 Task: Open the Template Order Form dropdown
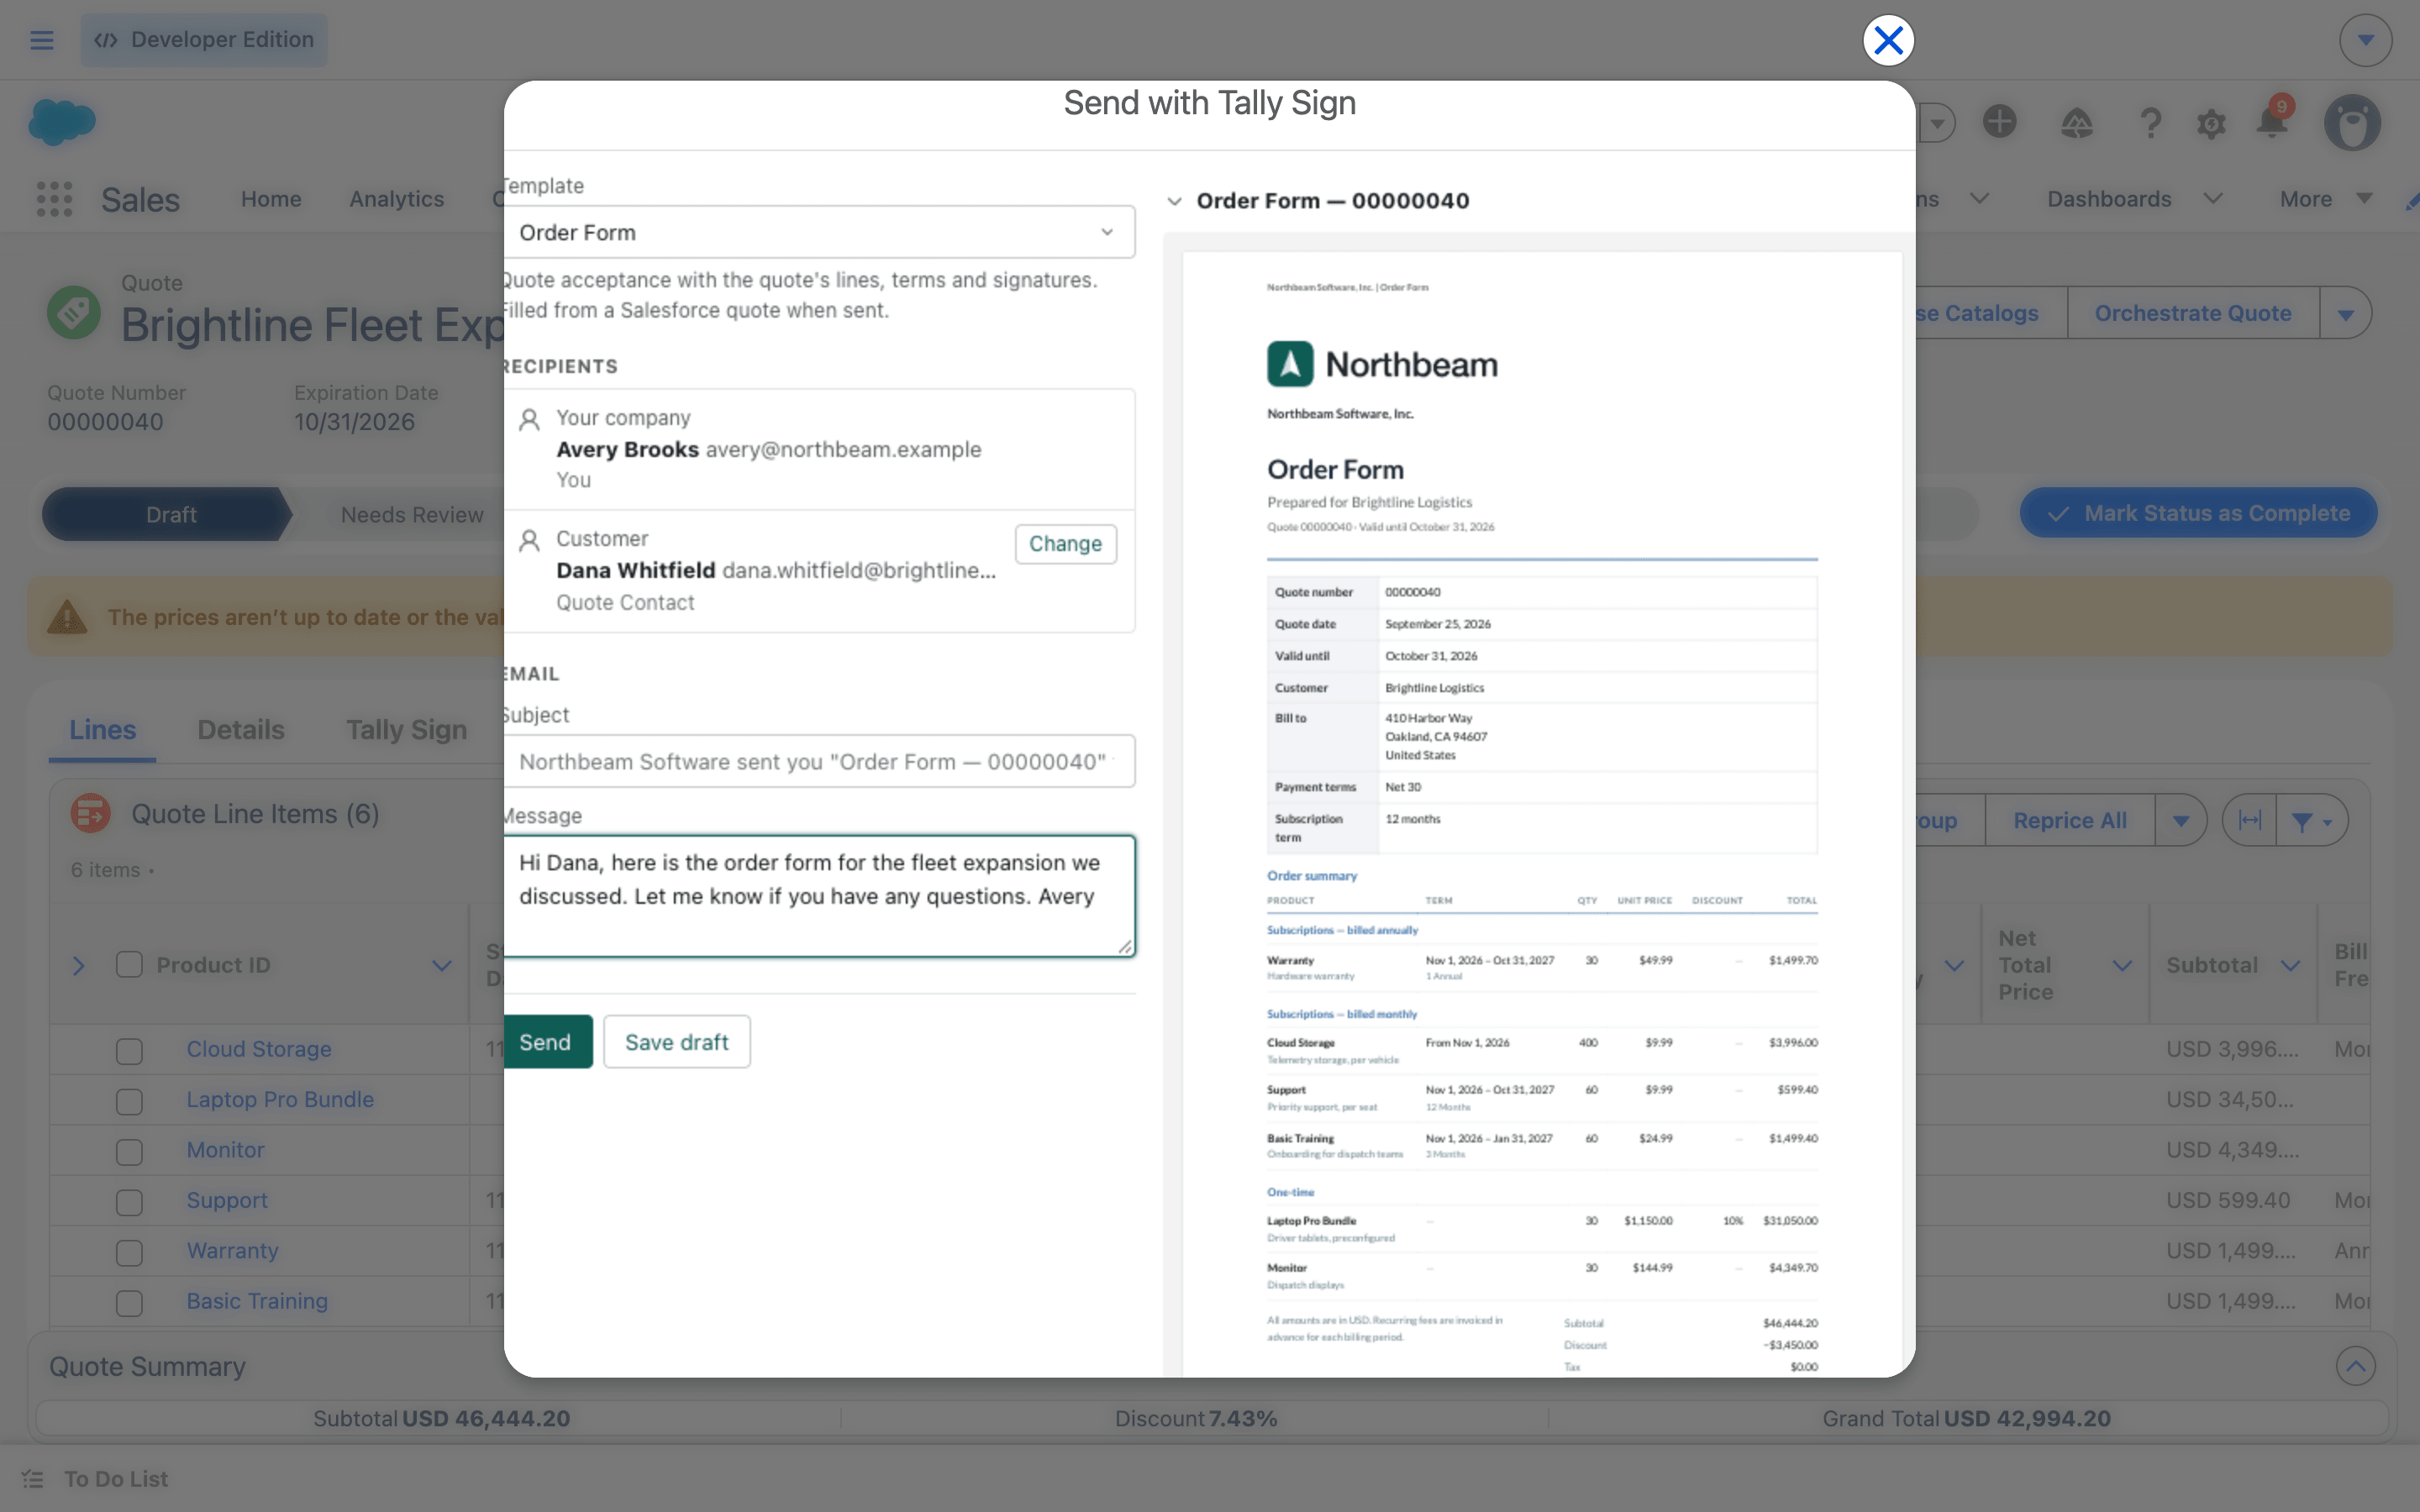818,232
